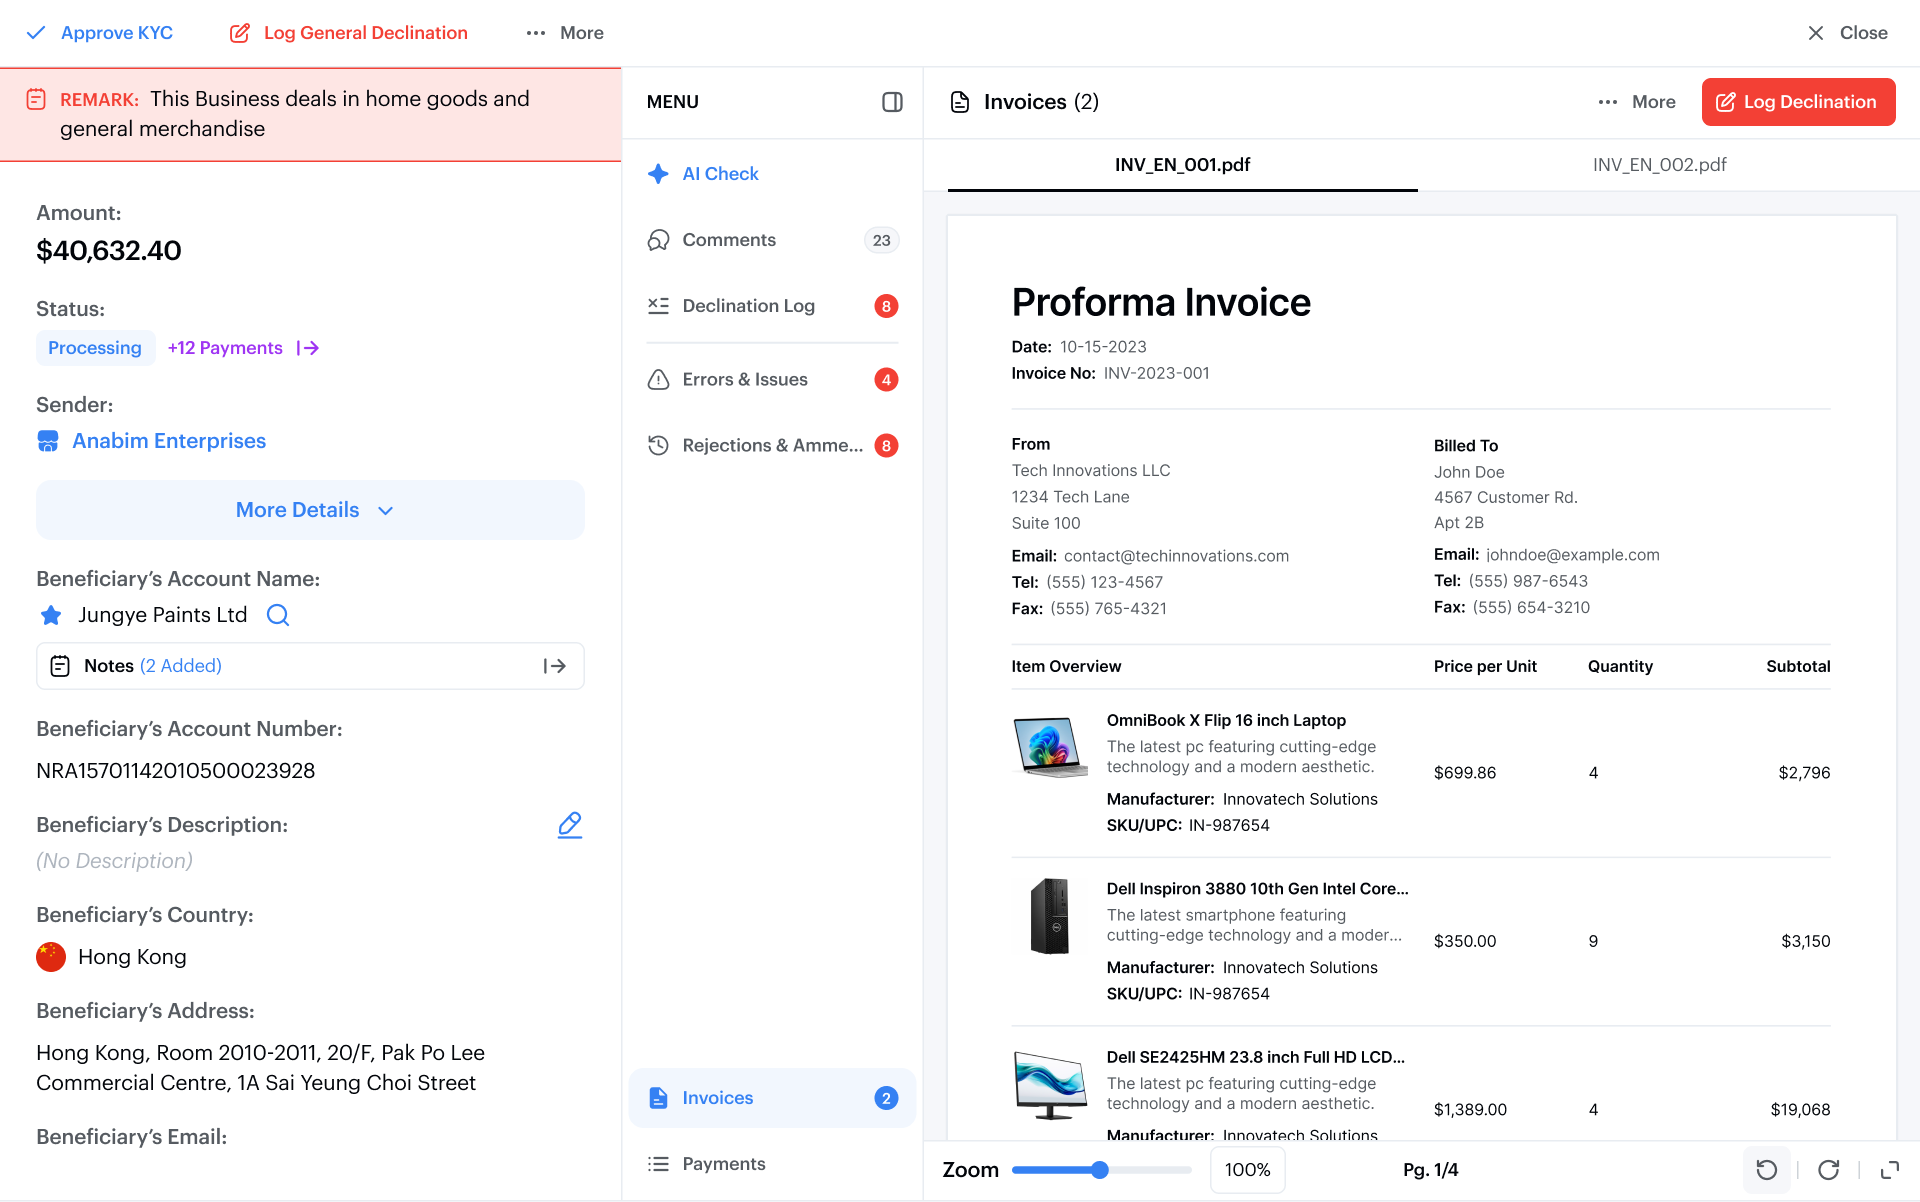This screenshot has width=1920, height=1202.
Task: Click the Dell monitor thumbnail
Action: pos(1050,1085)
